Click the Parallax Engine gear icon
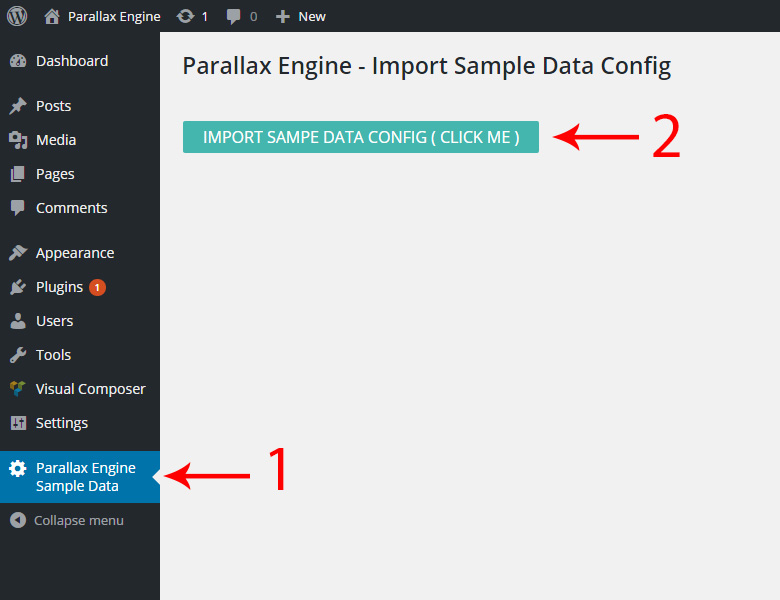The height and width of the screenshot is (600, 780). point(17,468)
